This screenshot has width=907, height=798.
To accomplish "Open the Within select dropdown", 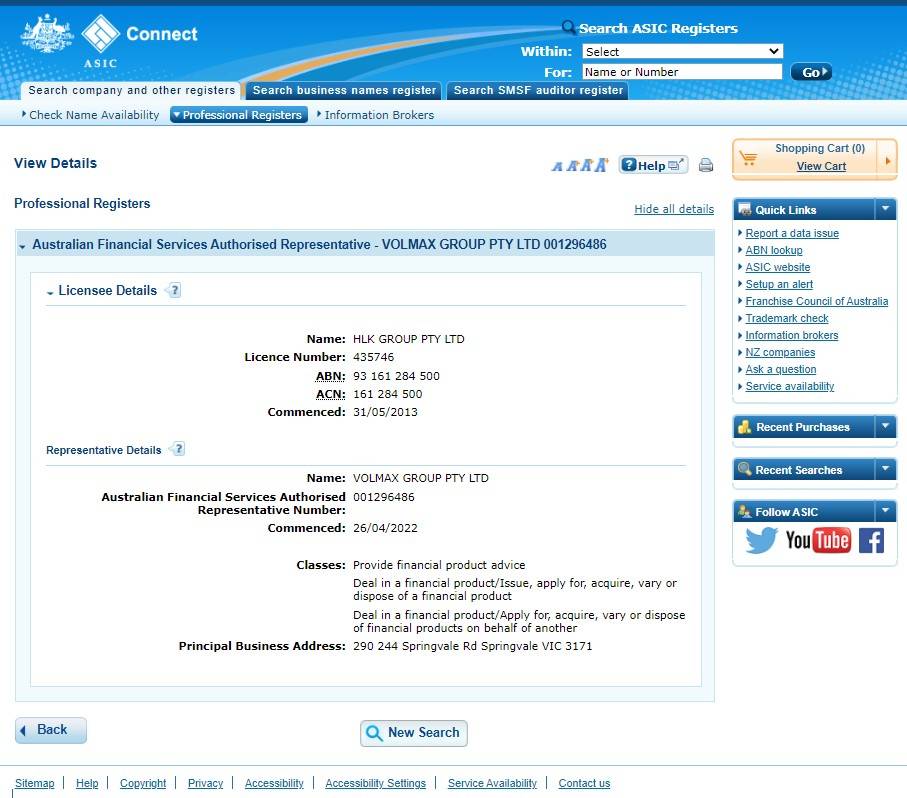I will click(682, 51).
